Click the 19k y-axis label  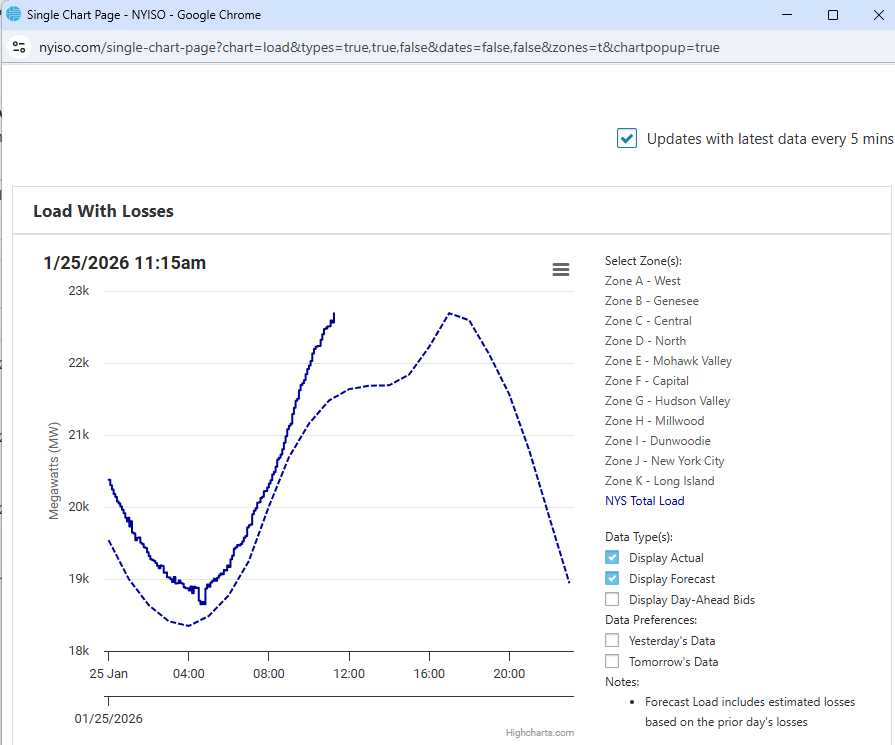[79, 578]
